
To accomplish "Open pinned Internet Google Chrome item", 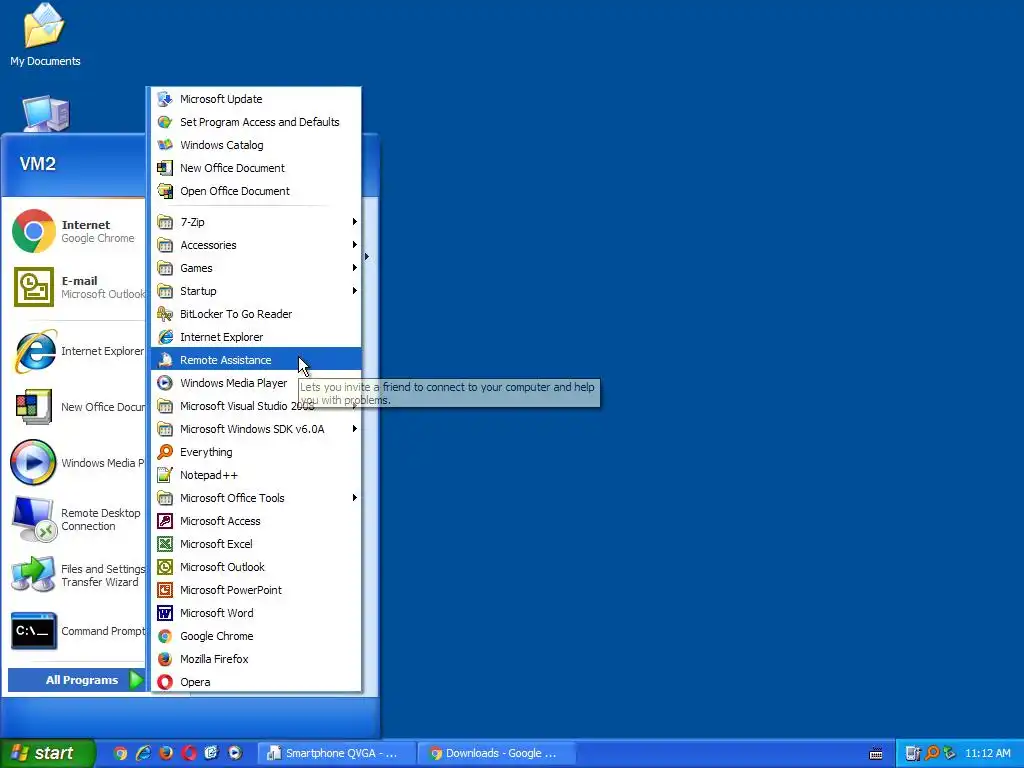I will coord(76,231).
